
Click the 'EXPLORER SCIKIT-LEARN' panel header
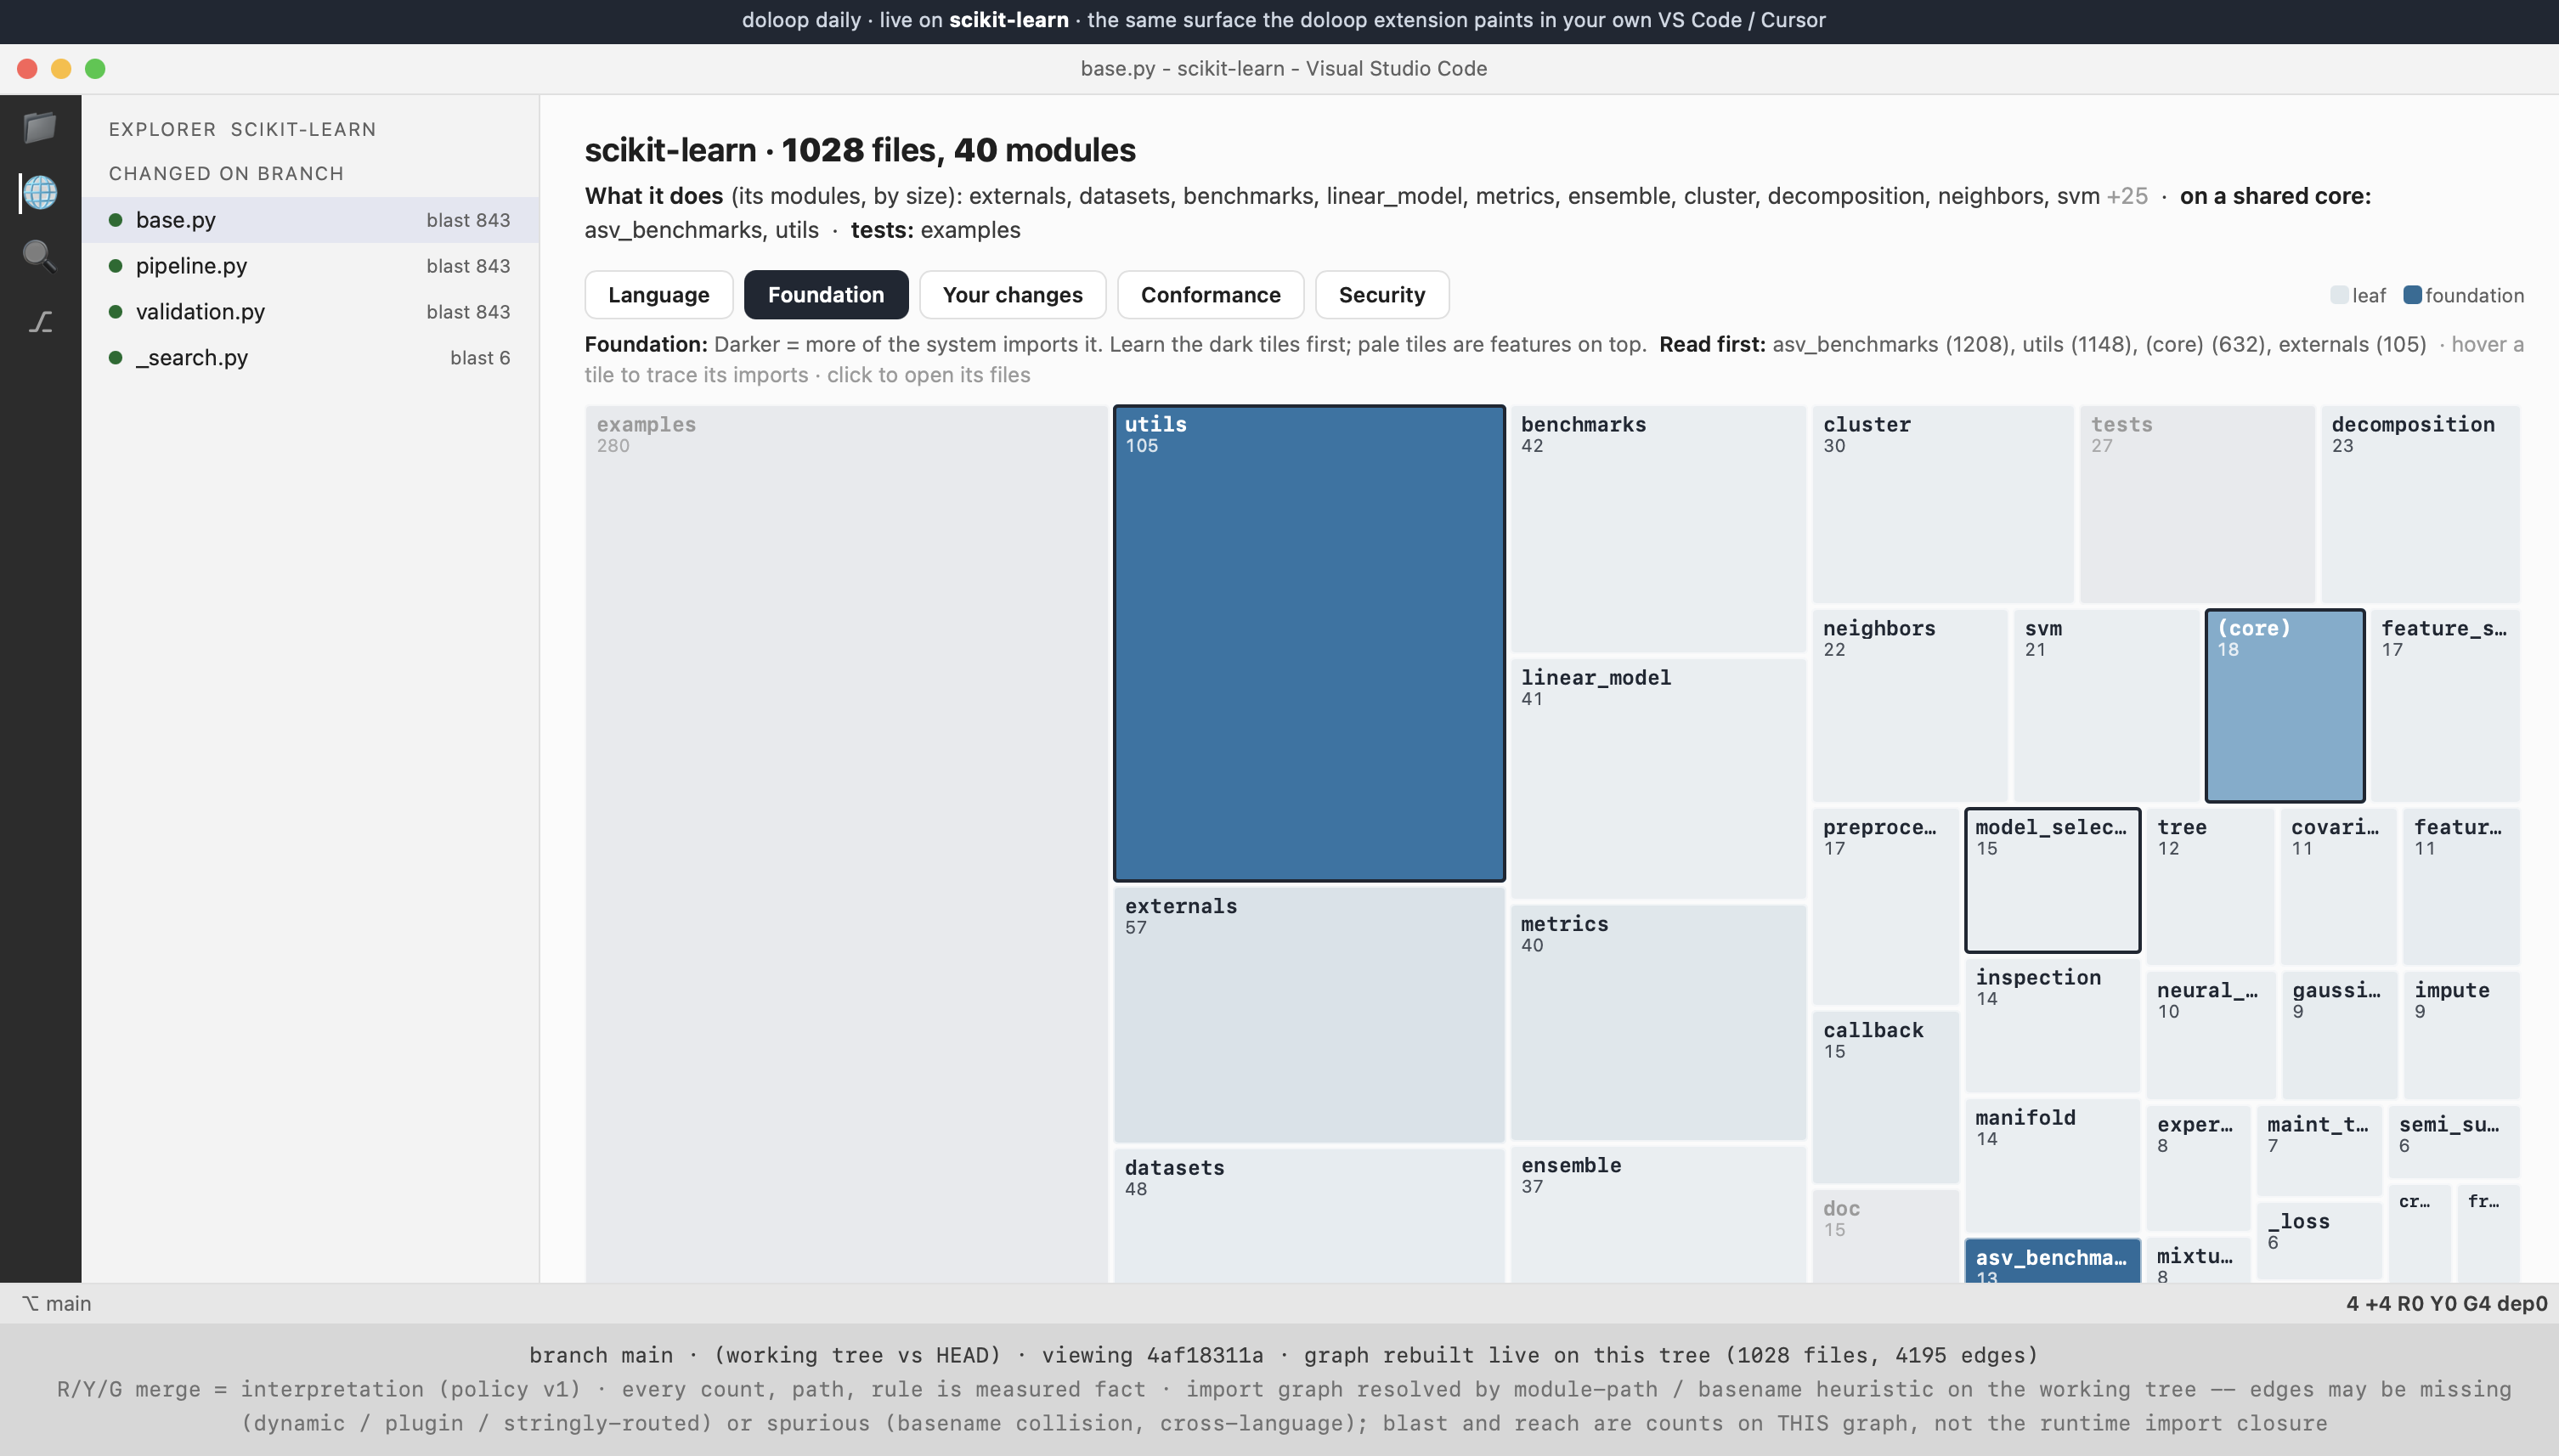(242, 129)
